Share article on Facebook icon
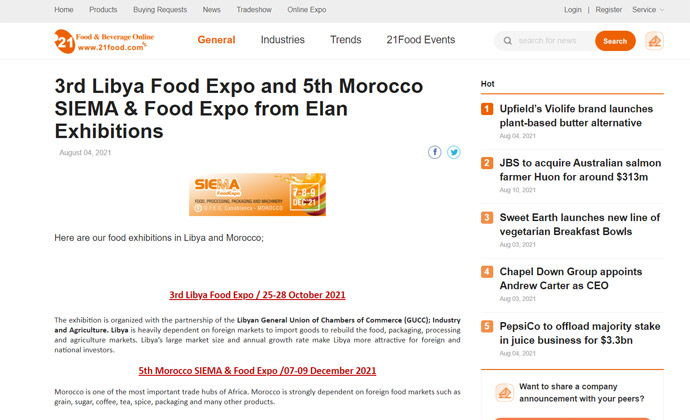Screen dimensions: 690x420 click(435, 152)
